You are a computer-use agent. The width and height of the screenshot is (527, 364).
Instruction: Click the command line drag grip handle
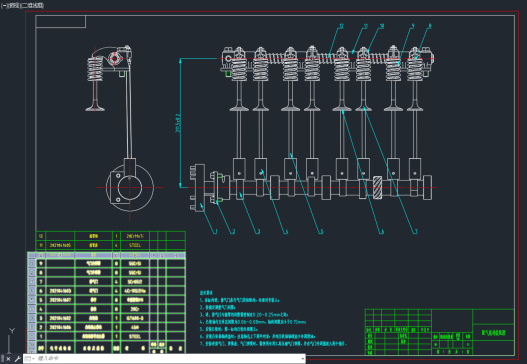(x=3, y=359)
